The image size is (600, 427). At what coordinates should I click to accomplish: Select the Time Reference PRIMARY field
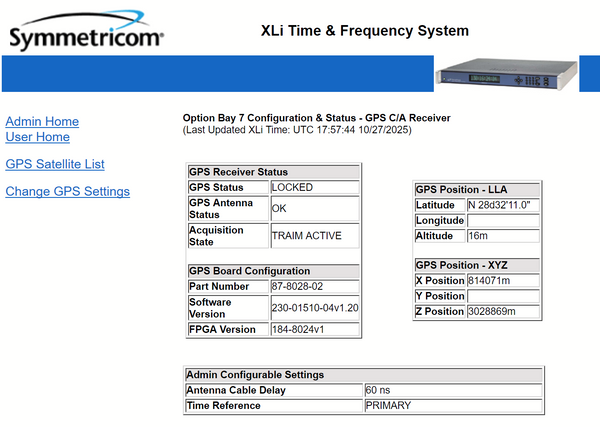click(x=453, y=405)
